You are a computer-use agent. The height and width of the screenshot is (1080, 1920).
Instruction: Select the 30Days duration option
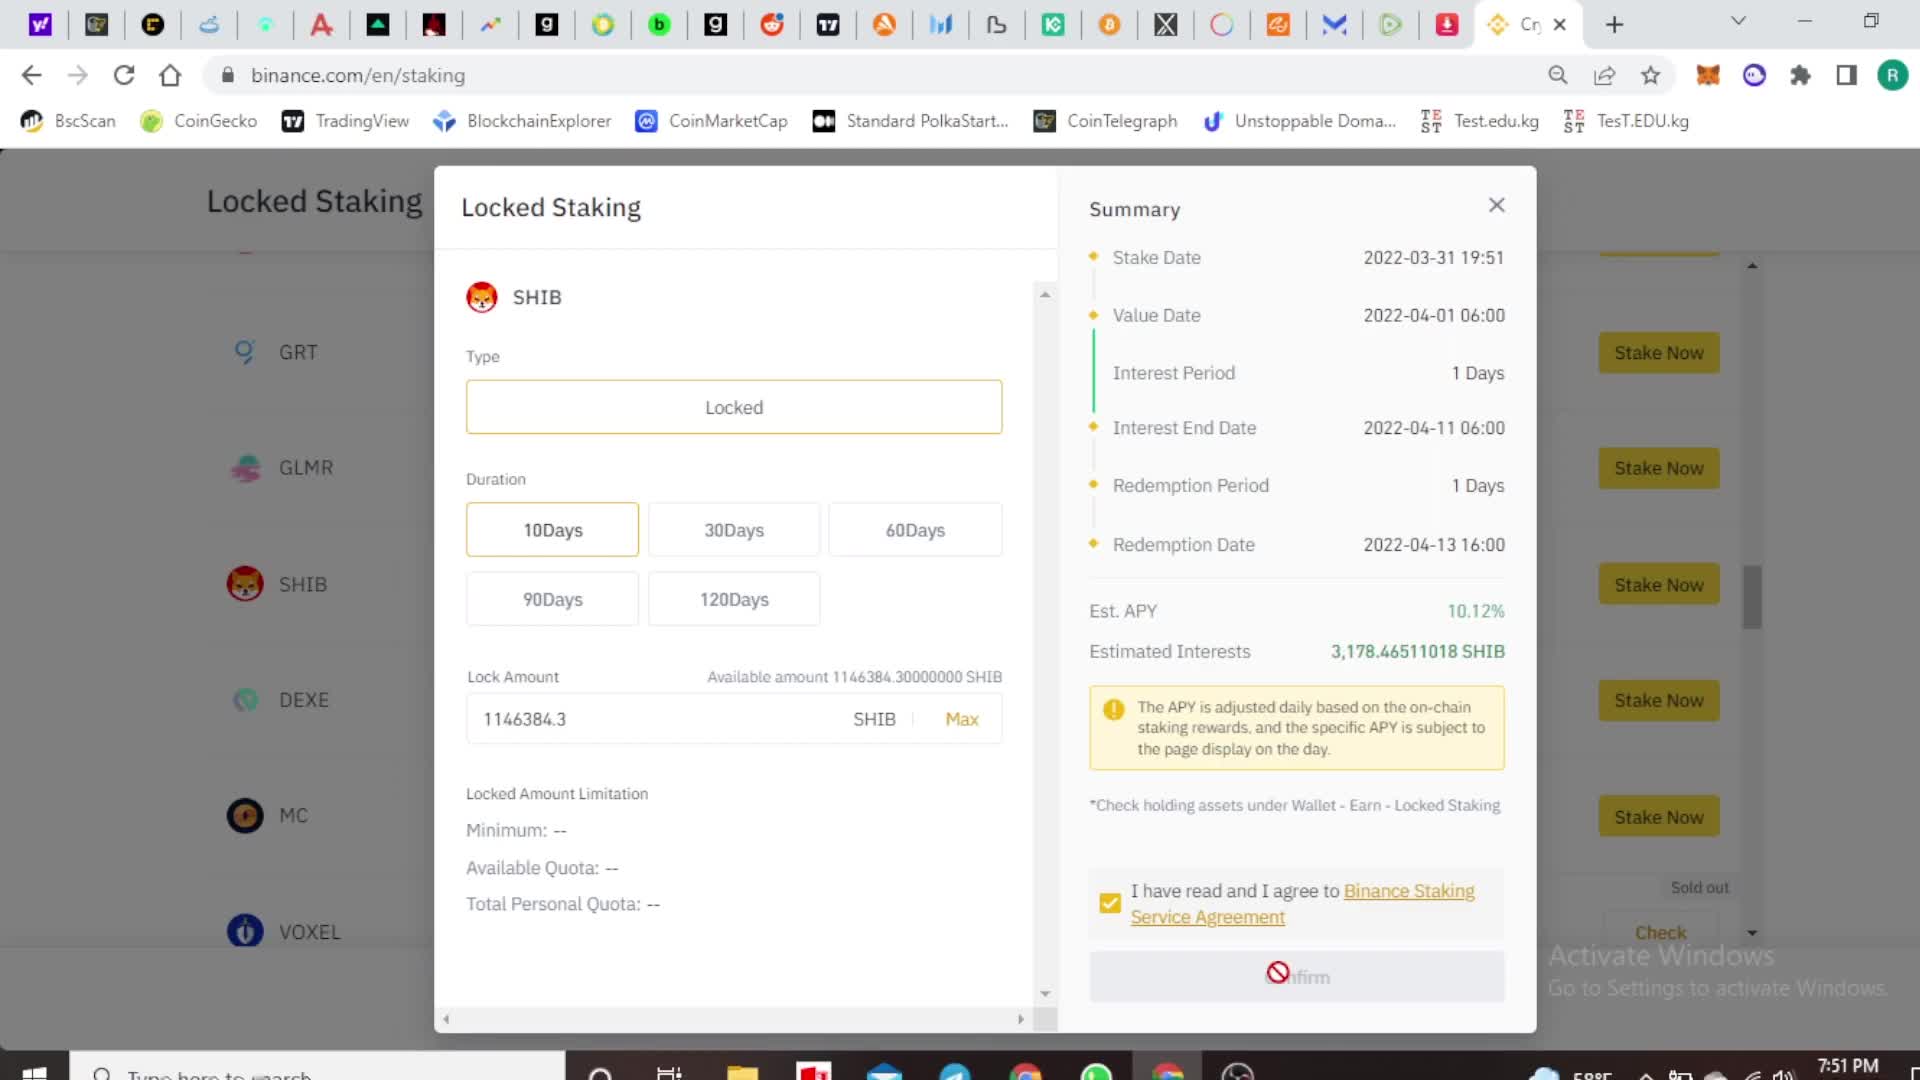(734, 530)
